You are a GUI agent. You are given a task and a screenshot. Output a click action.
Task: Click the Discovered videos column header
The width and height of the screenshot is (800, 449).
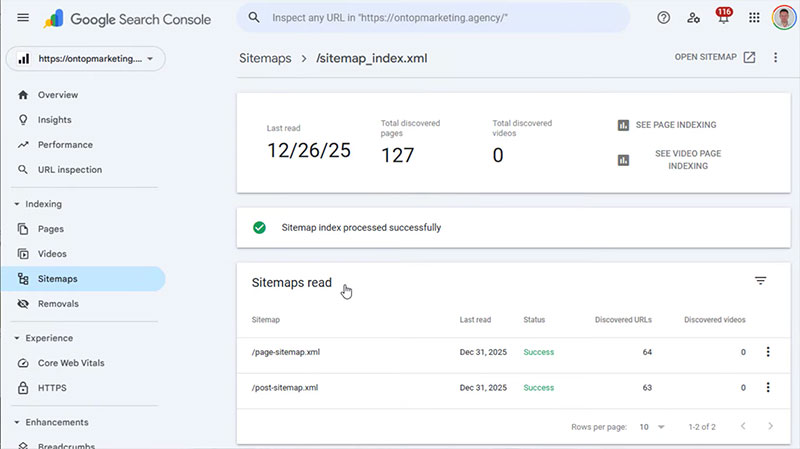[x=715, y=320]
